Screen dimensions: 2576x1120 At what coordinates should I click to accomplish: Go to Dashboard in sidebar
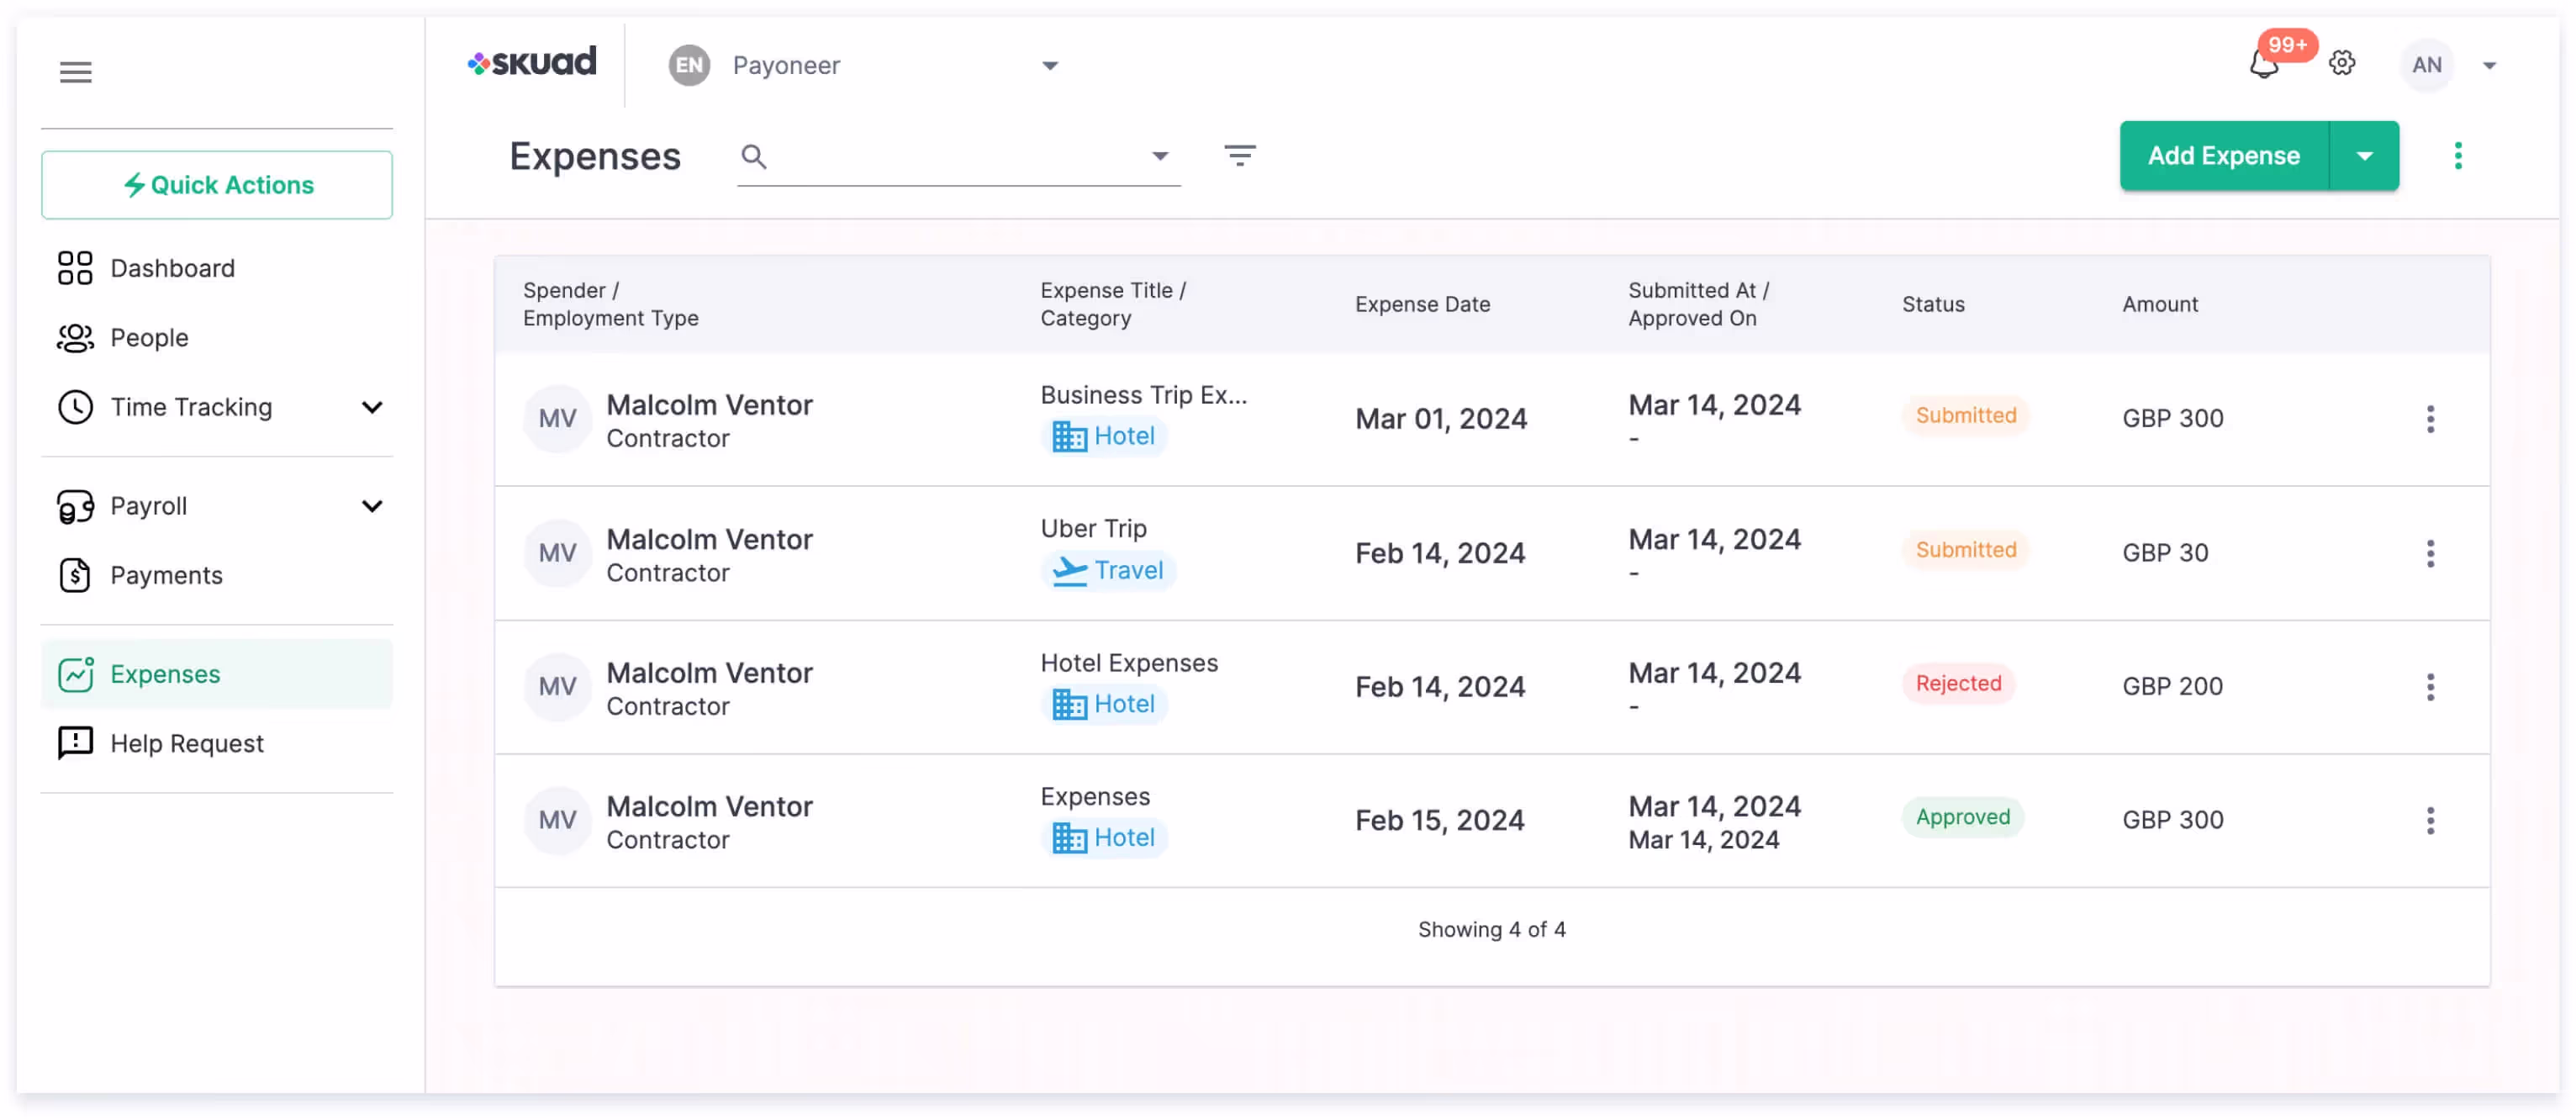point(172,268)
